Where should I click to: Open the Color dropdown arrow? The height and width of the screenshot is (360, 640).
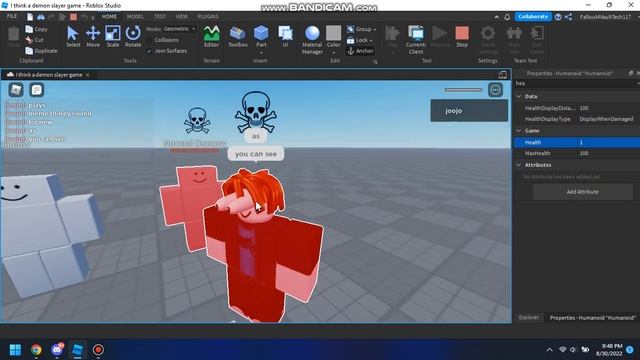[x=333, y=53]
